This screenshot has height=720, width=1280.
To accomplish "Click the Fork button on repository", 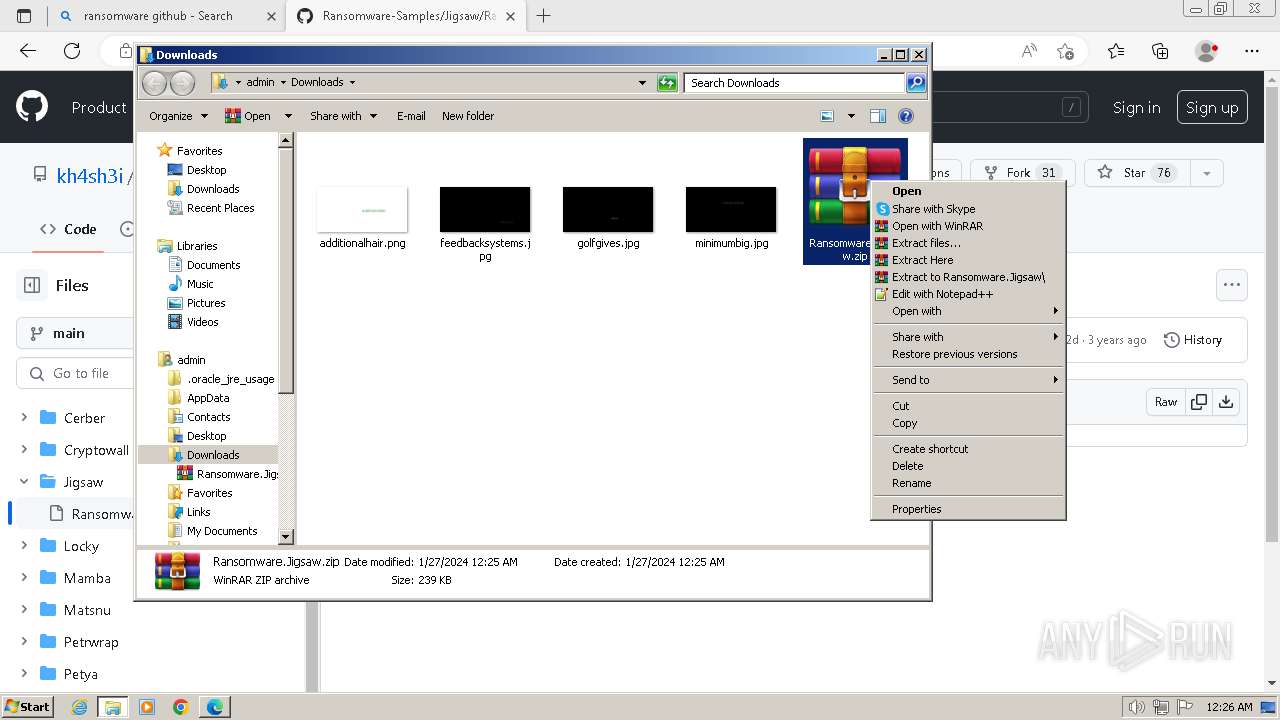I will [1023, 172].
